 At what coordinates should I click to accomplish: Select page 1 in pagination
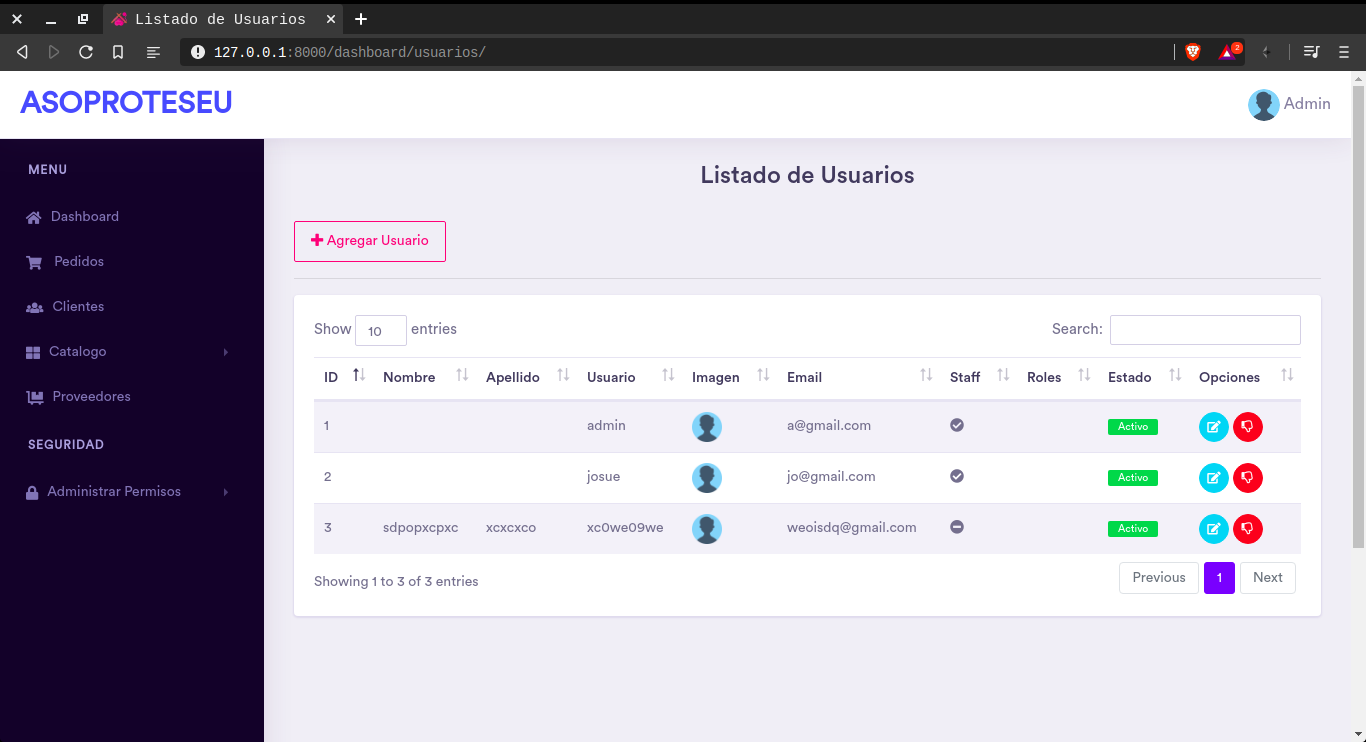click(1219, 578)
